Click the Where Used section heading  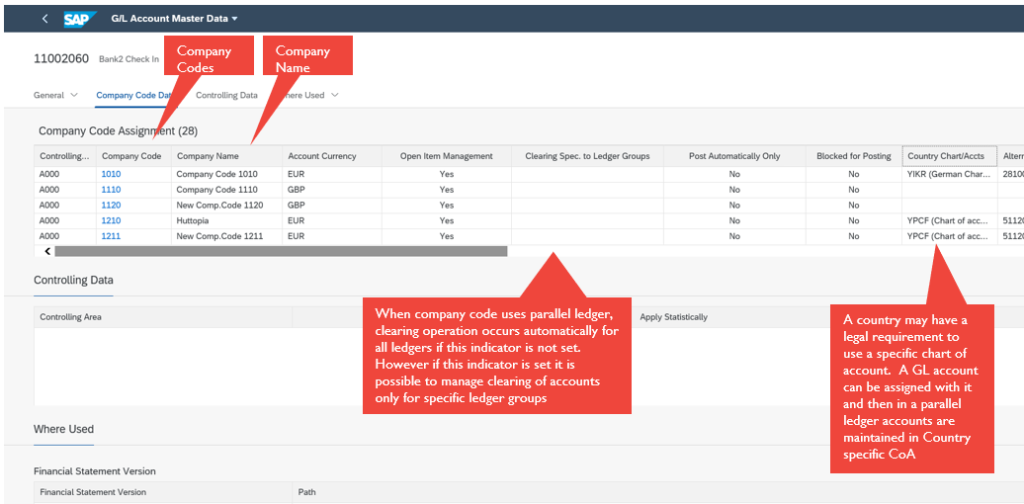(x=63, y=429)
